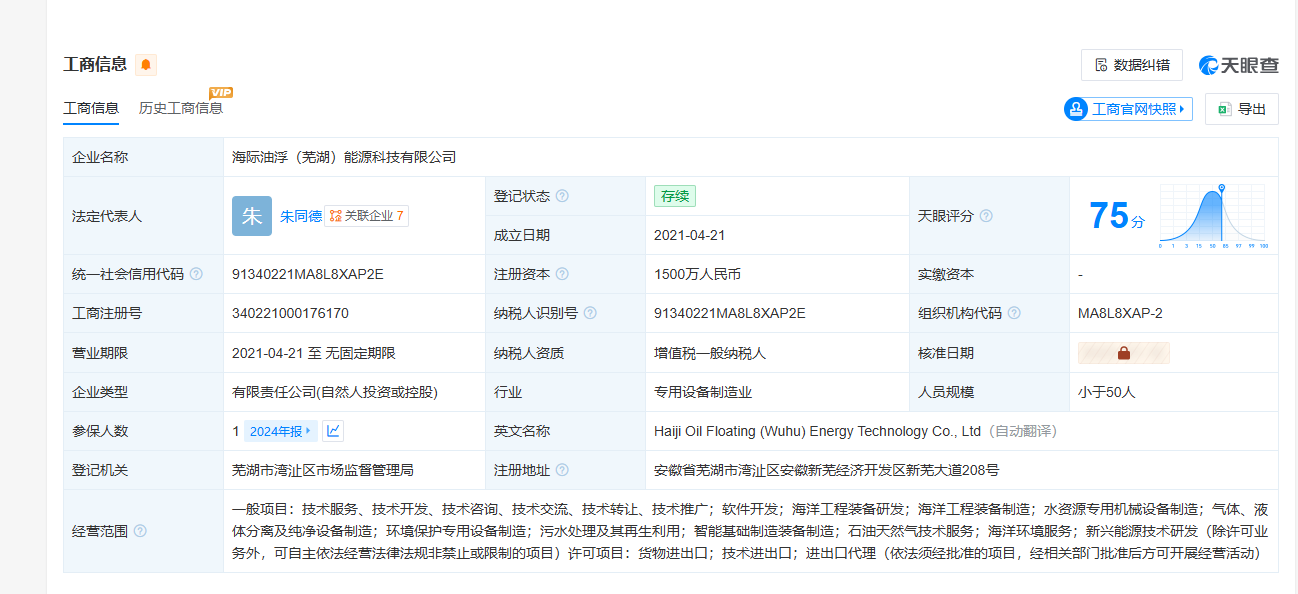Click the registered address 新芜大道208号
Viewport: 1298px width, 594px height.
pos(826,470)
